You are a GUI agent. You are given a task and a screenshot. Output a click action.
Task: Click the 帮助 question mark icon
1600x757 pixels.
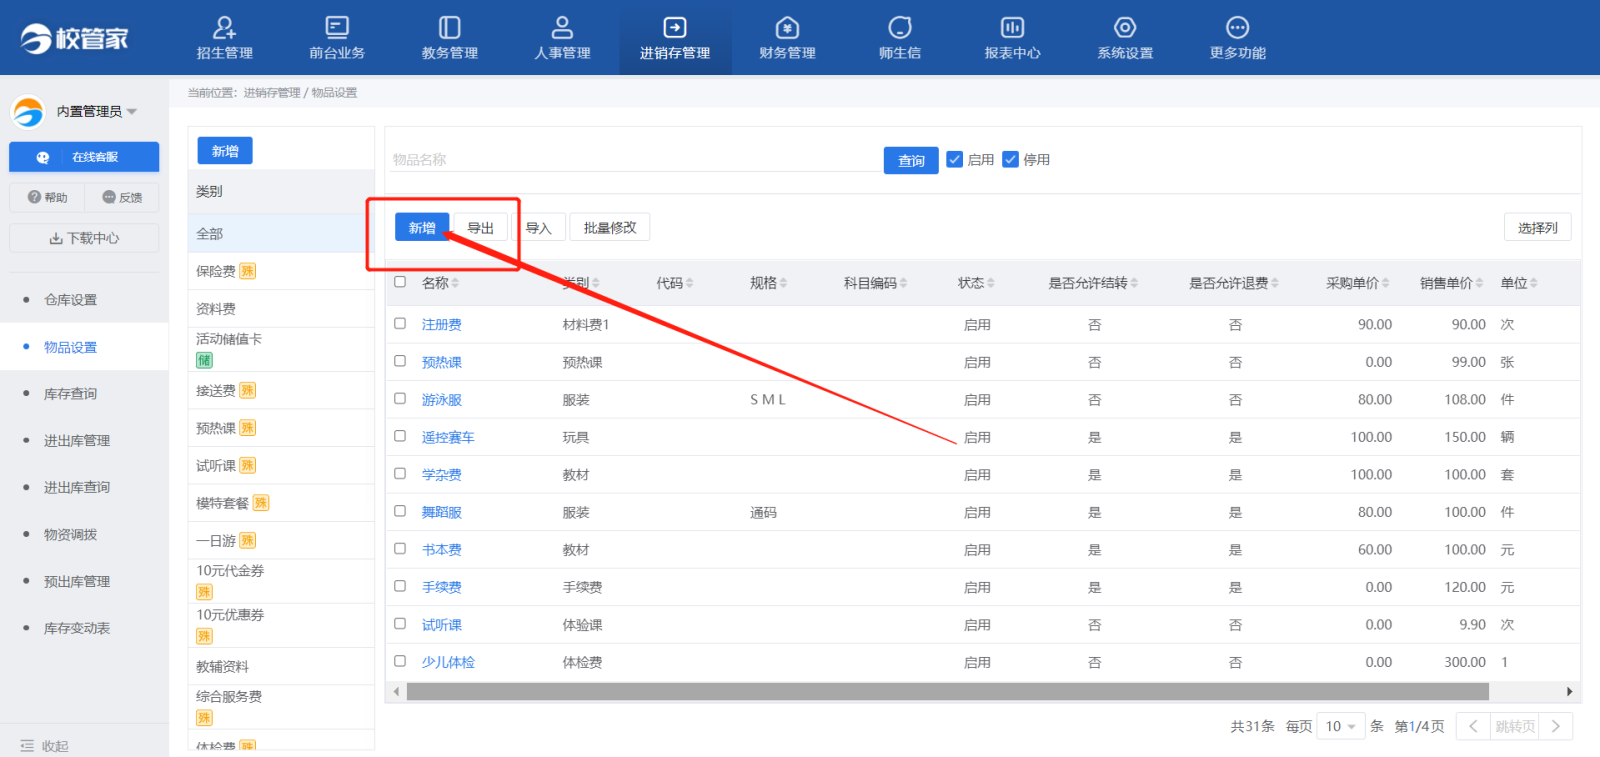click(x=34, y=197)
